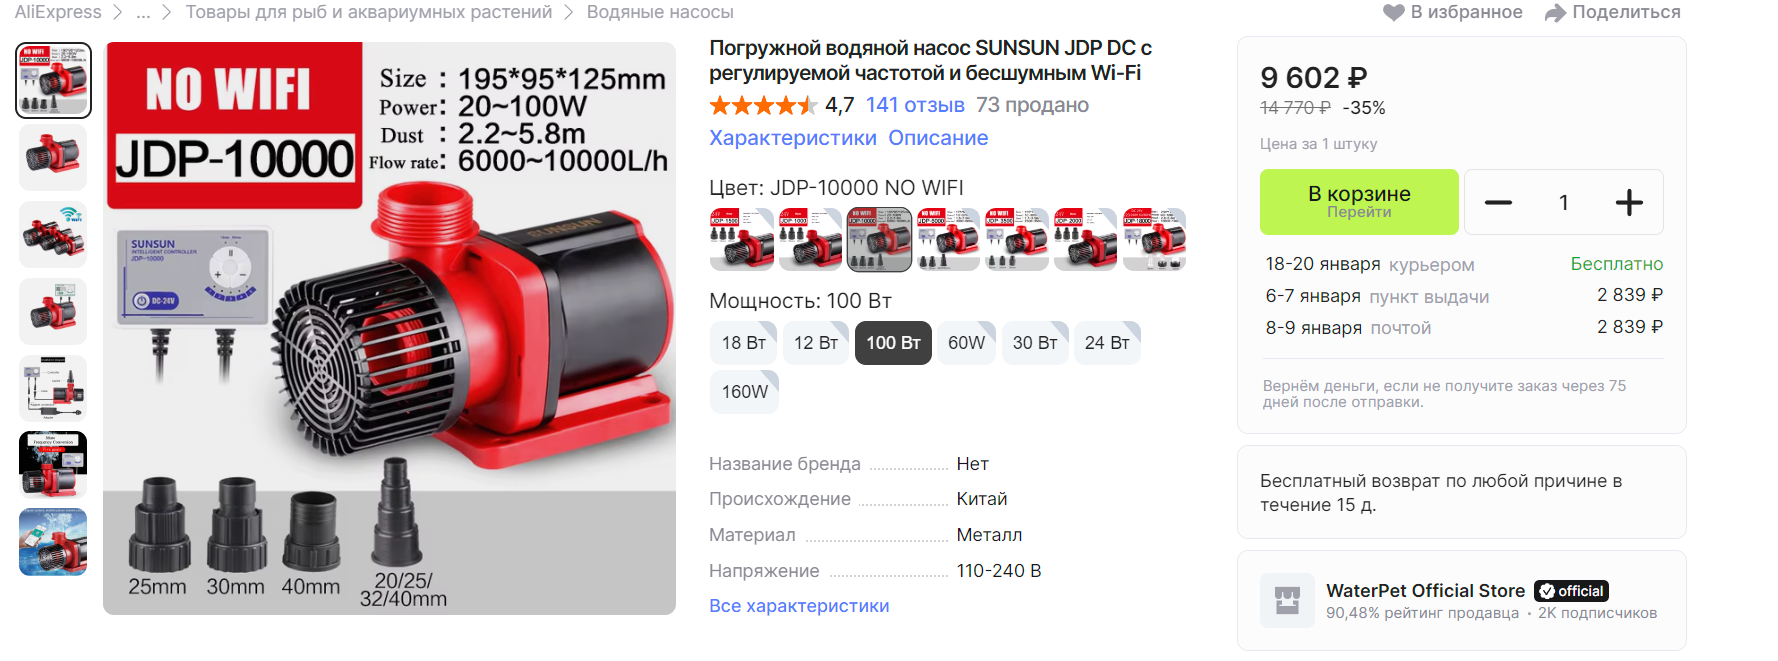Select the first color variant swatch
1778x661 pixels.
coord(742,239)
